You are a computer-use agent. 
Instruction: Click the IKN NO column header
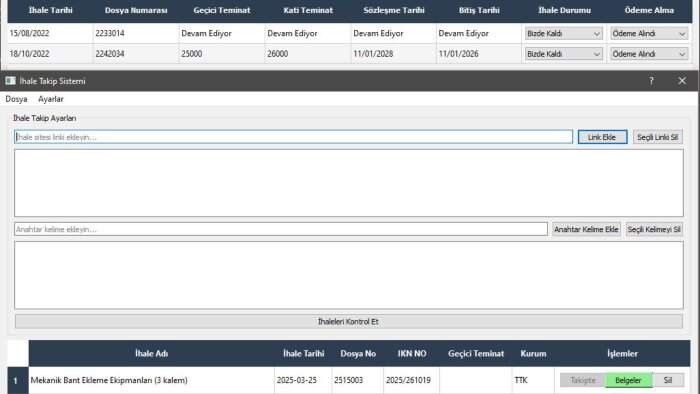pyautogui.click(x=412, y=353)
